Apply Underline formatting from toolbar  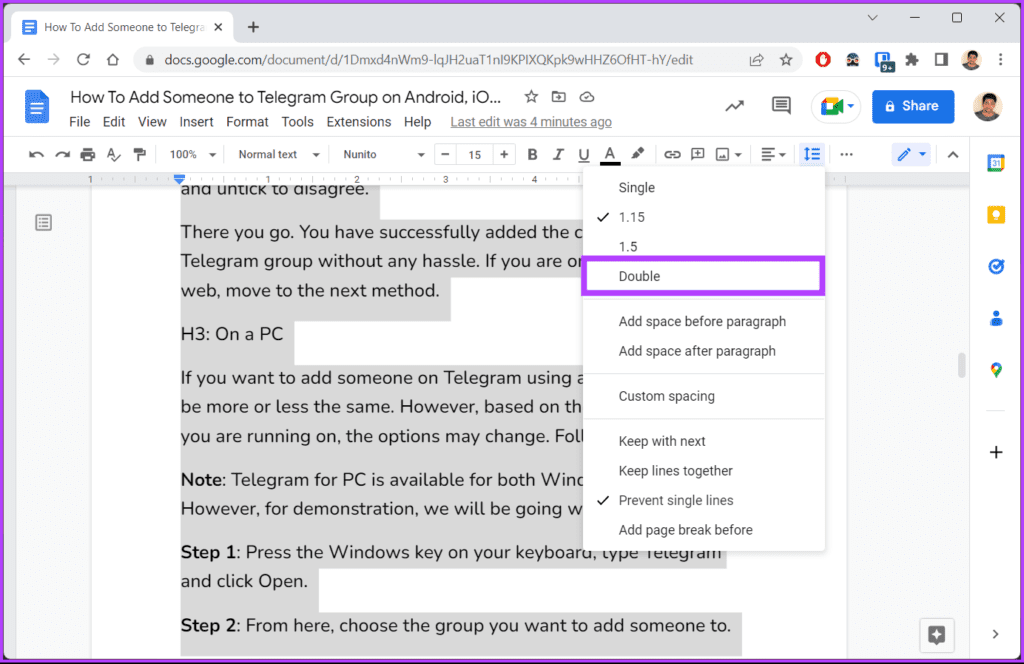583,155
